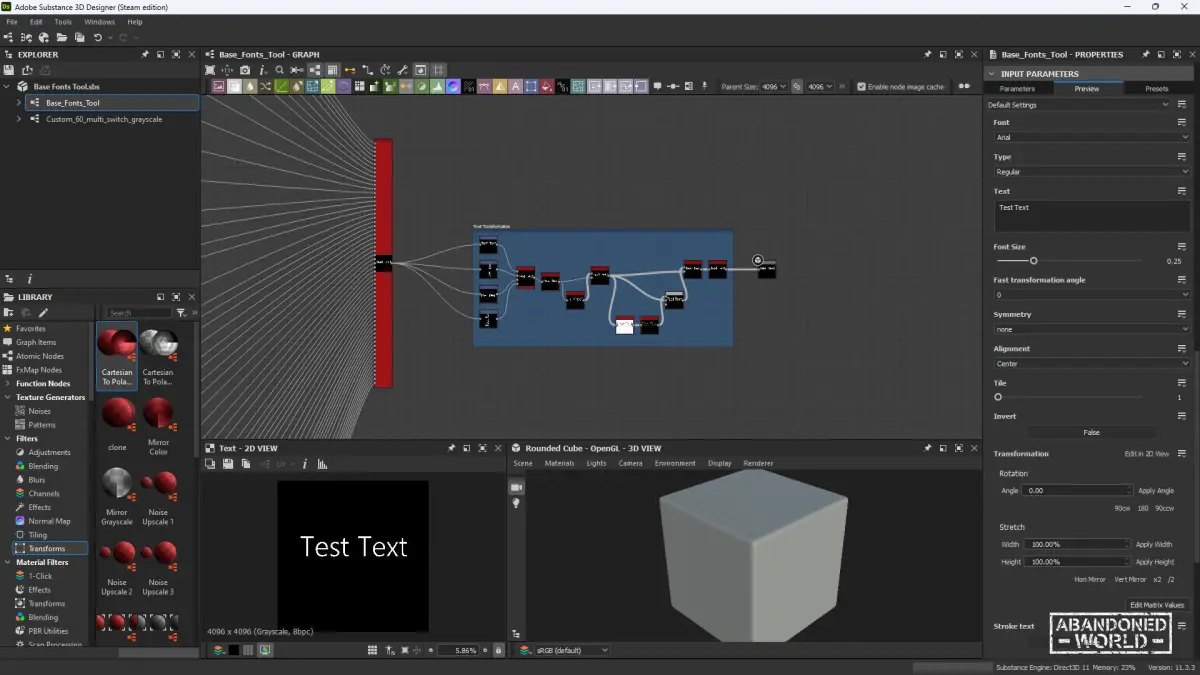This screenshot has height=675, width=1200.
Task: Switch to the Presets tab
Action: 1156,89
